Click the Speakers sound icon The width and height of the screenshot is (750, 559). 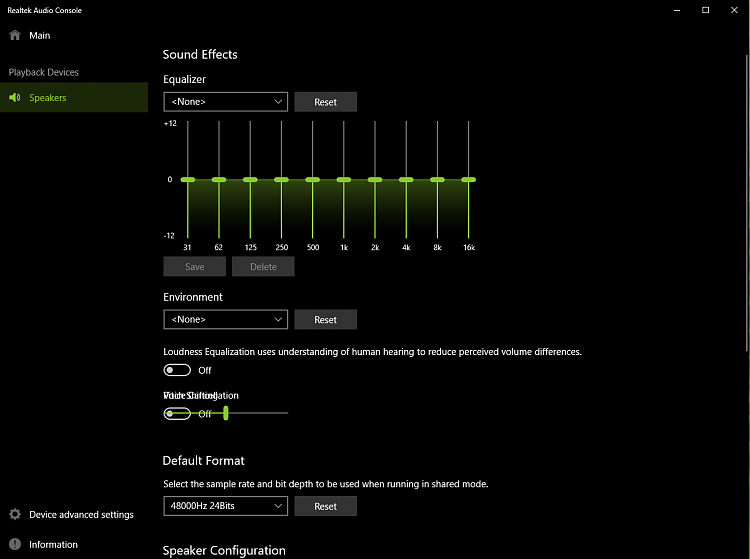pos(15,98)
